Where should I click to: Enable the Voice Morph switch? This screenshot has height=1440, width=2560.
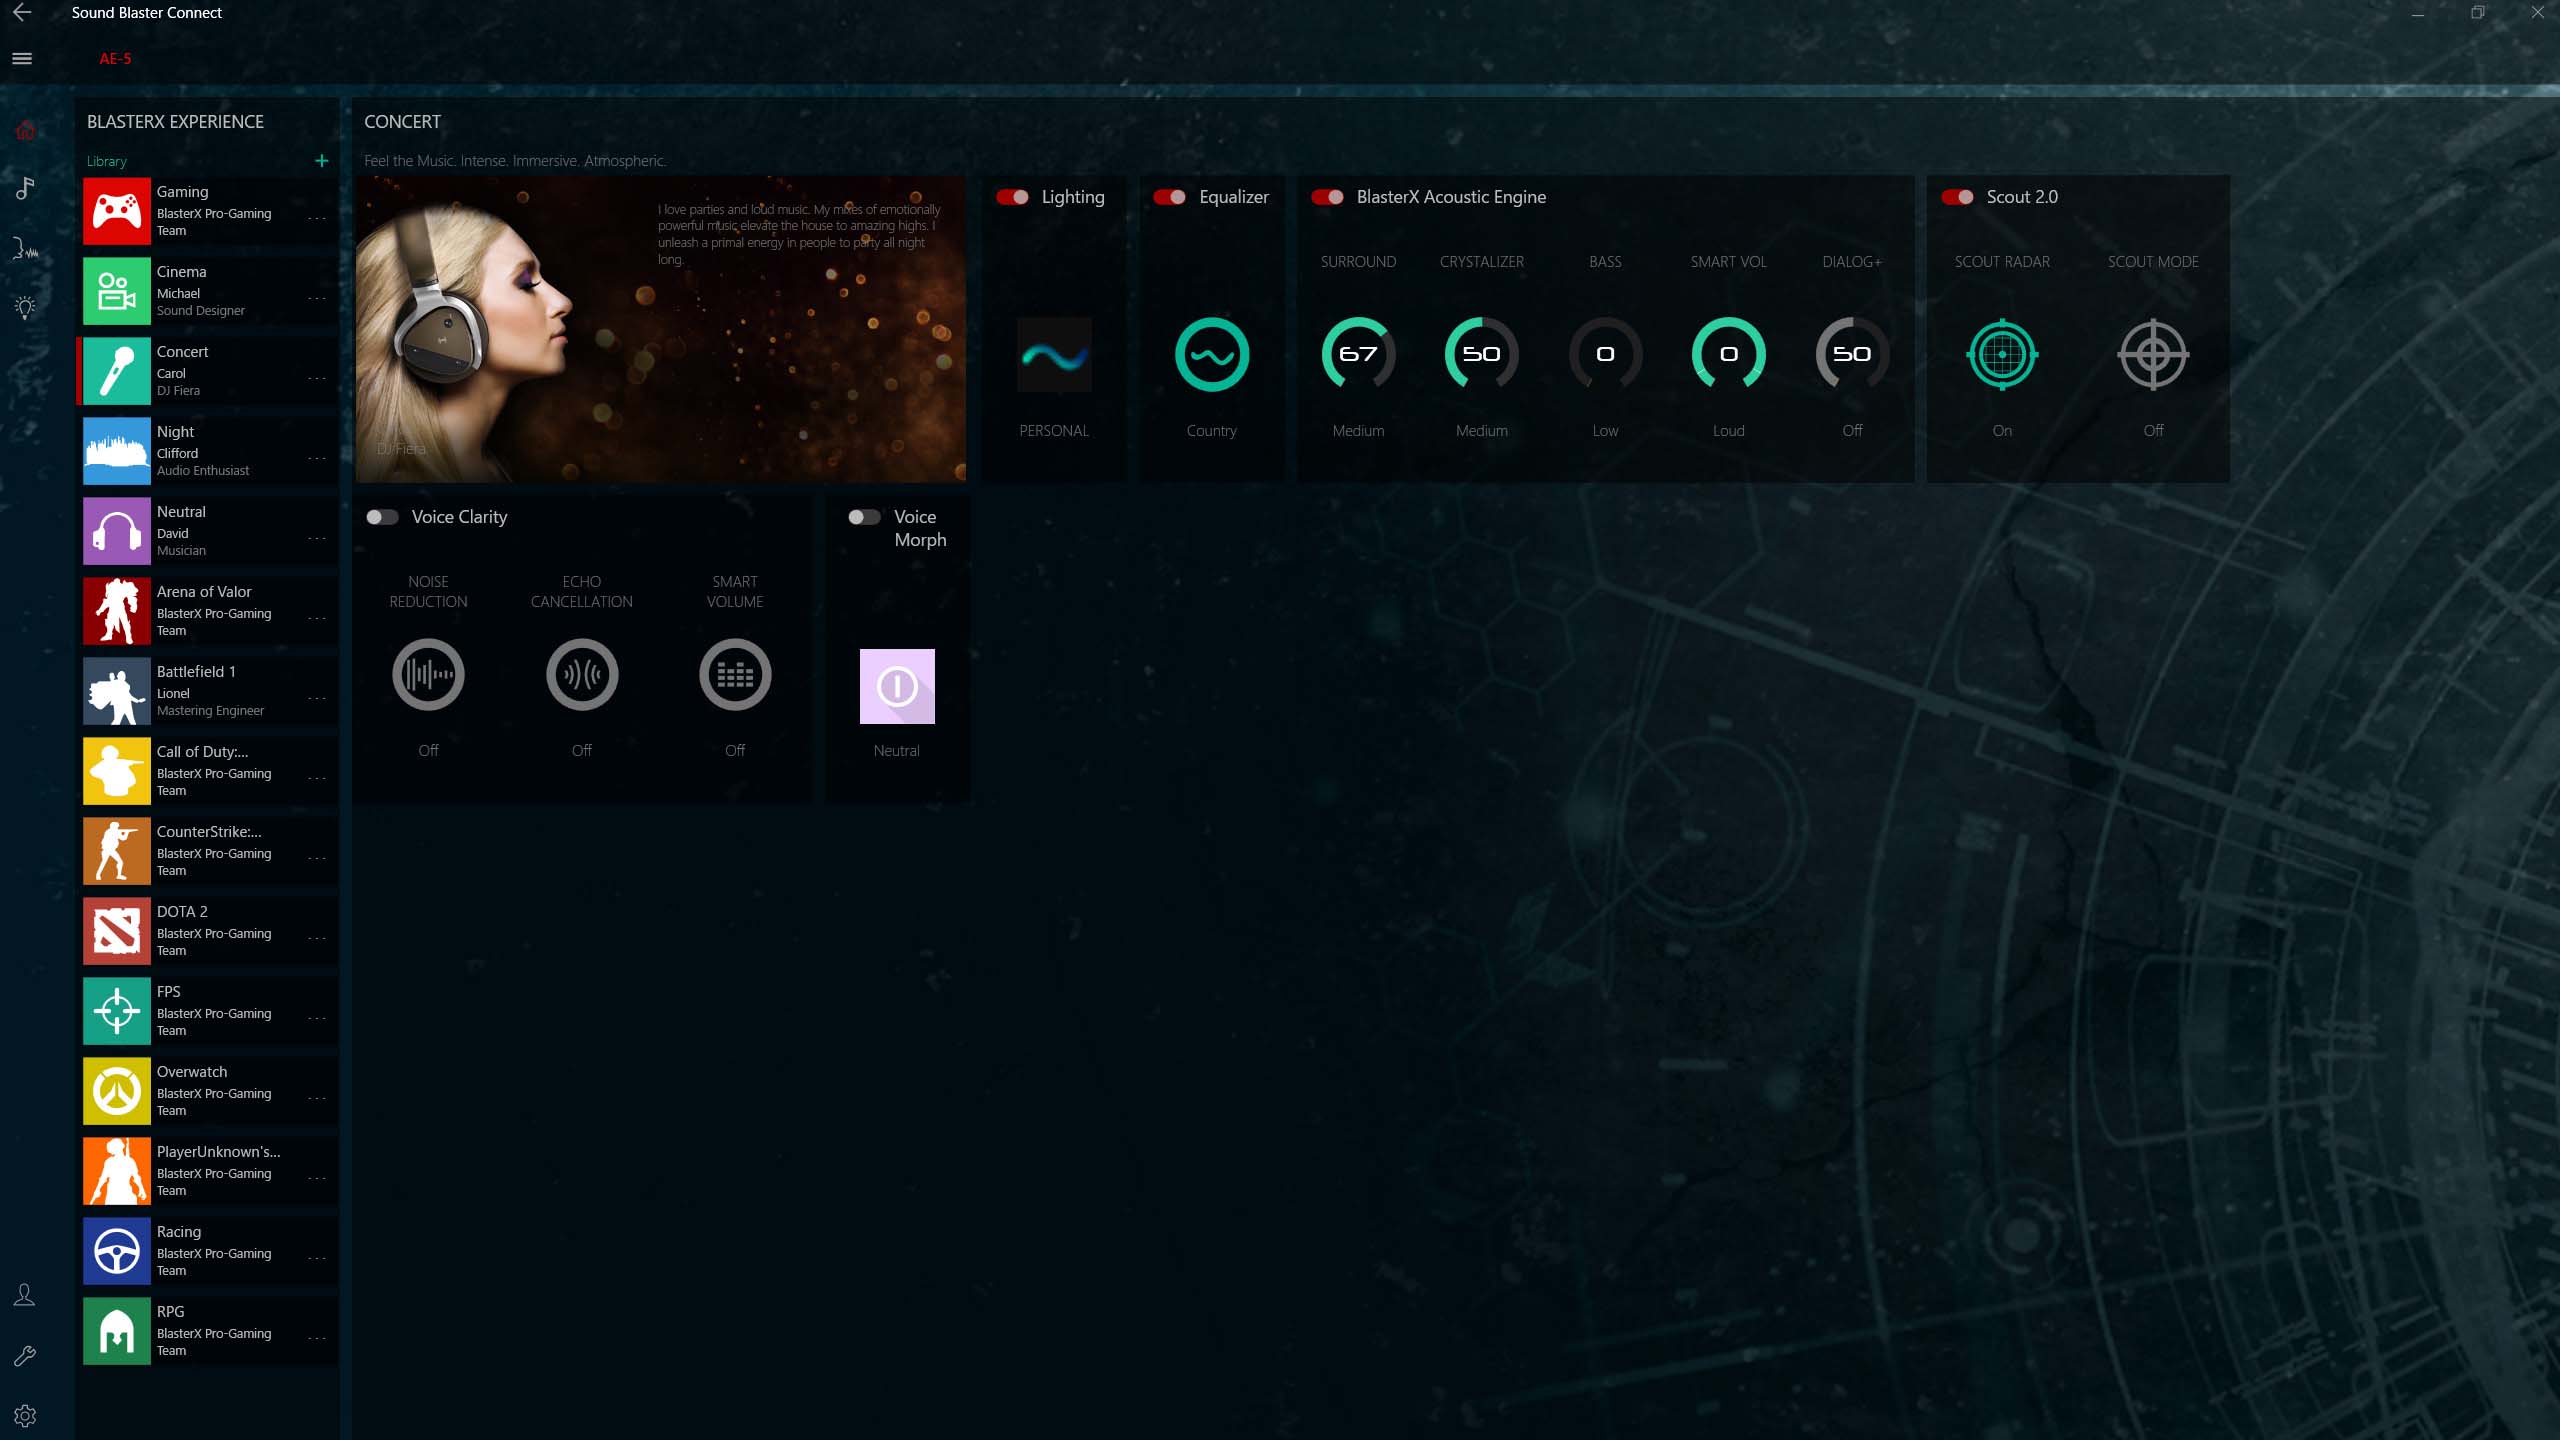tap(864, 517)
